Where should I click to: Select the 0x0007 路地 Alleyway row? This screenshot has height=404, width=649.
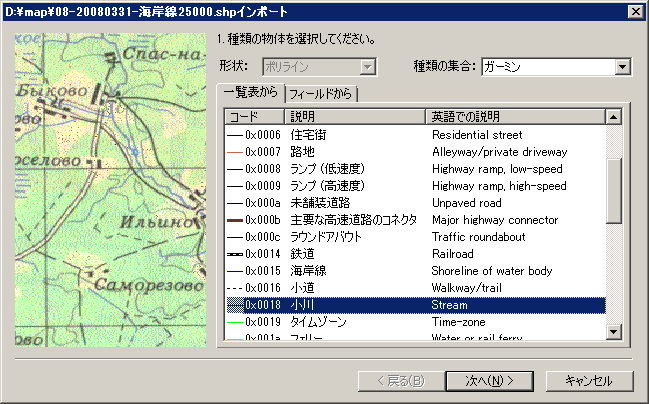416,152
